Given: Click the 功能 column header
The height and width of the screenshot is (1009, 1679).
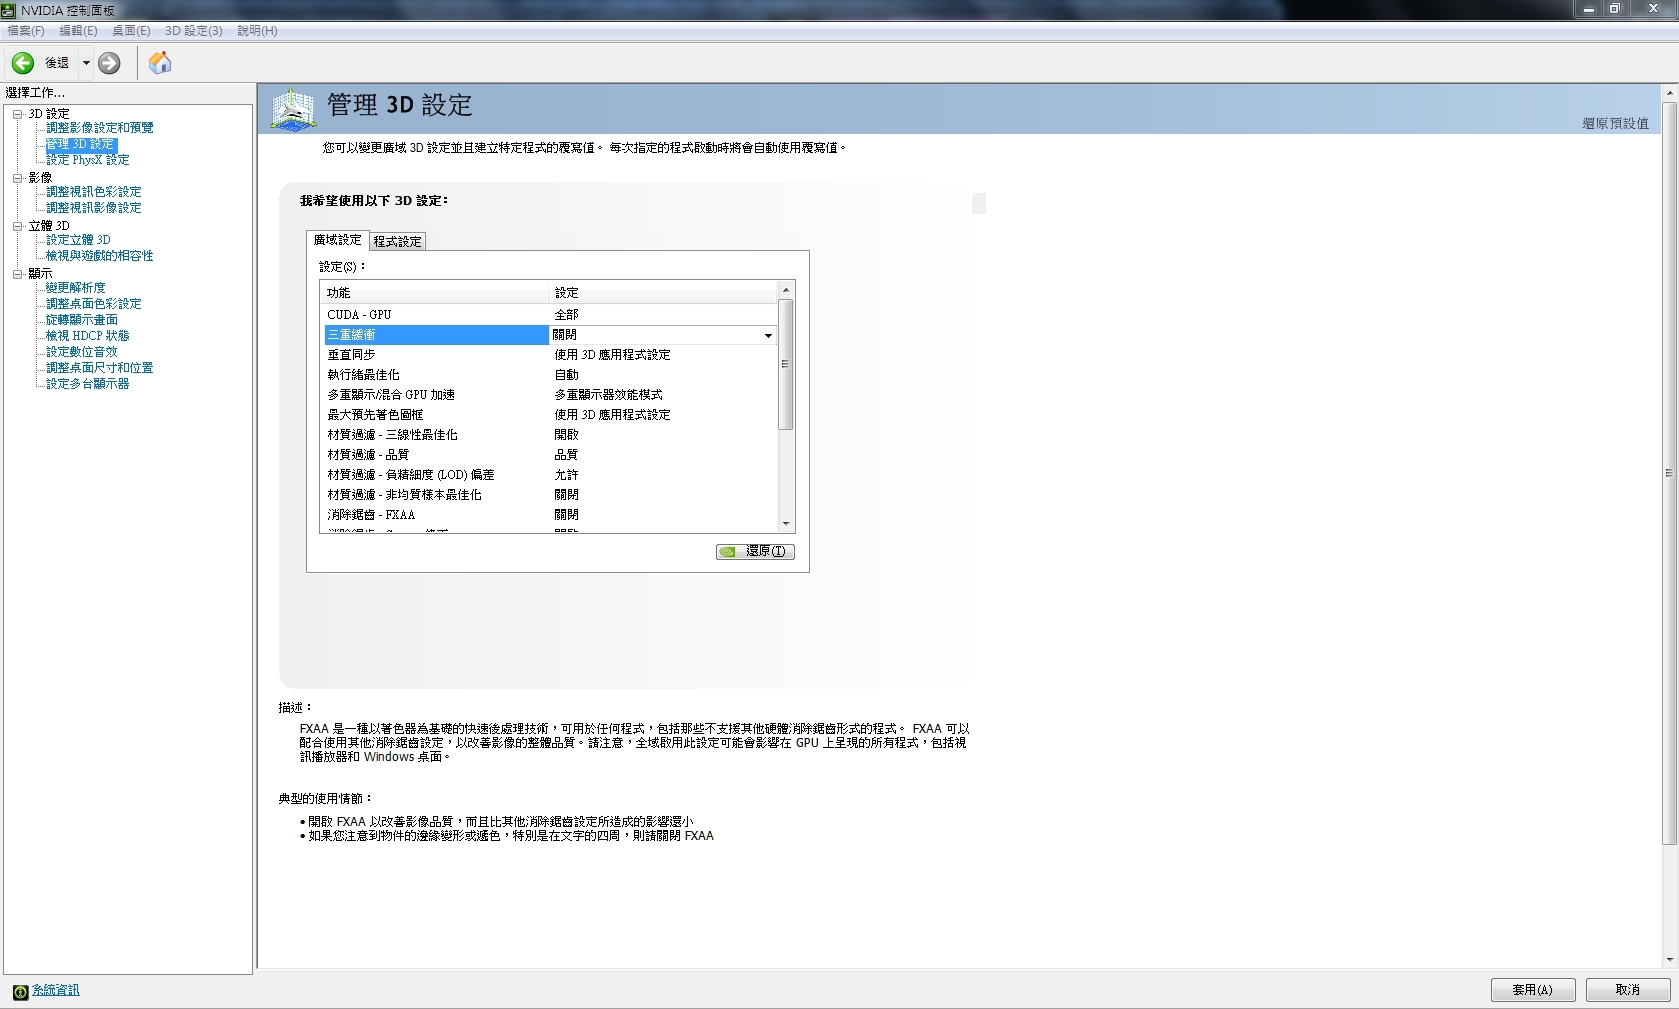Looking at the screenshot, I should [x=436, y=293].
